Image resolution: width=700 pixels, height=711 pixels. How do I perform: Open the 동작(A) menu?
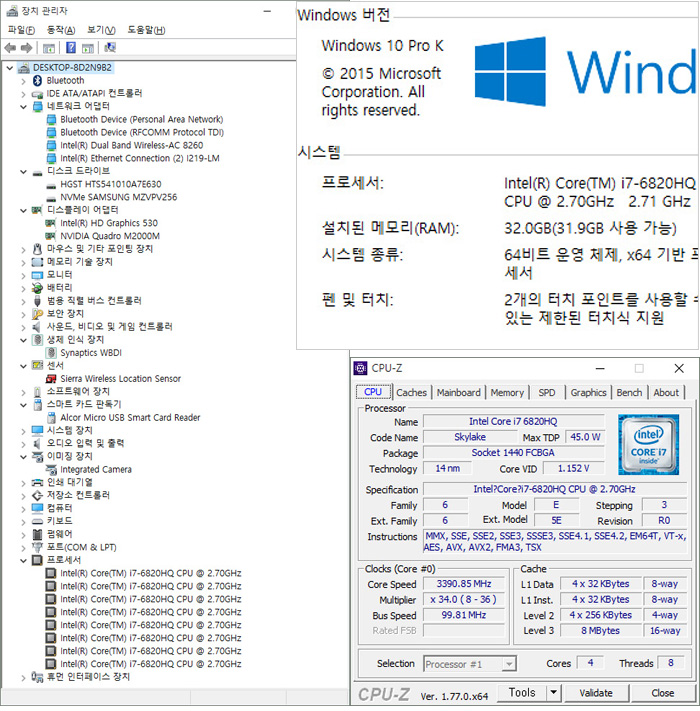point(61,30)
